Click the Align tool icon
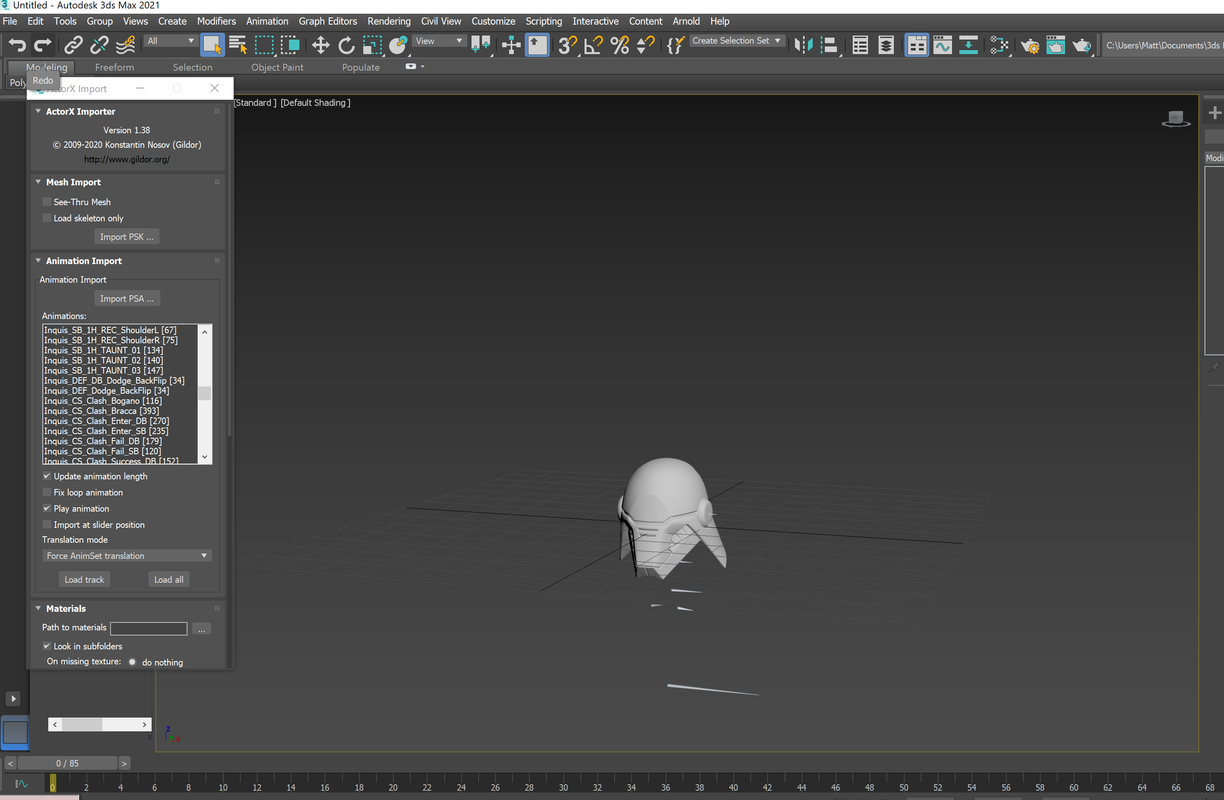 click(x=829, y=45)
